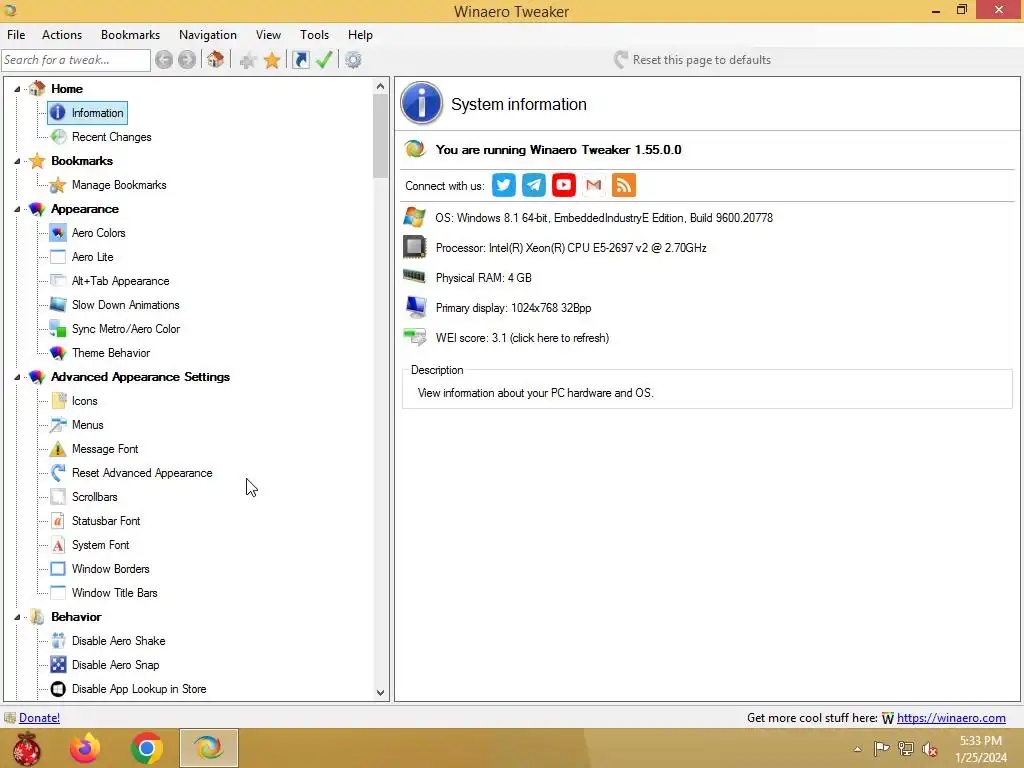Click the tree scrollbar down arrow
The width and height of the screenshot is (1024, 768).
tap(381, 693)
